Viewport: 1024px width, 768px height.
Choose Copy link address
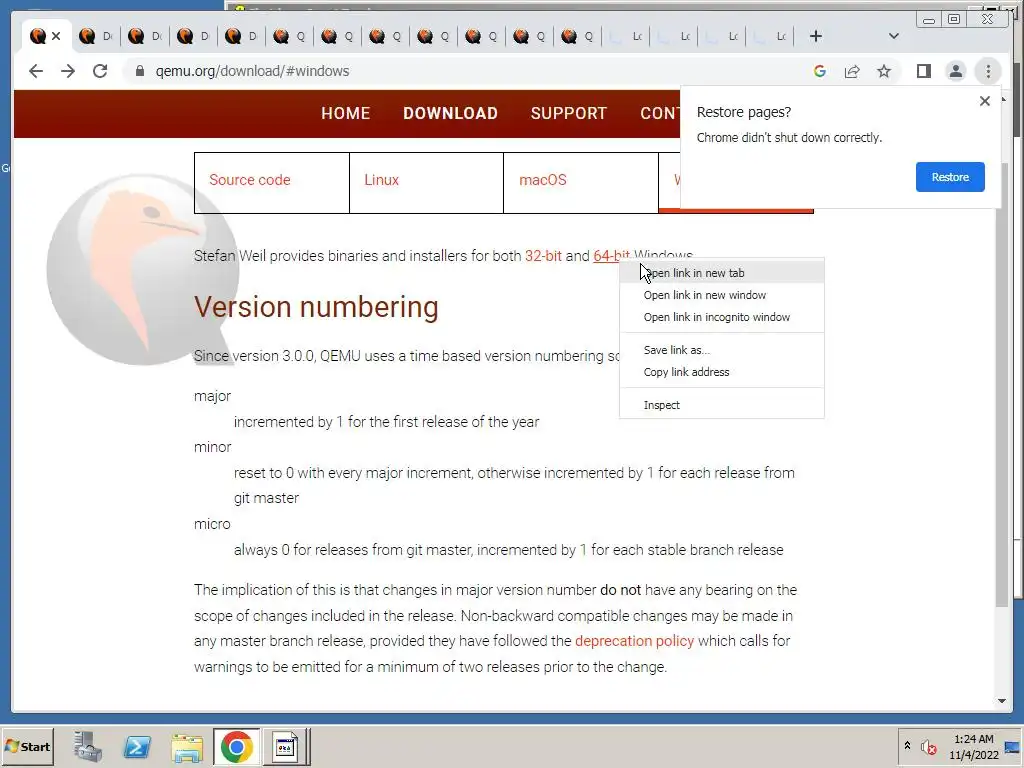click(722, 372)
